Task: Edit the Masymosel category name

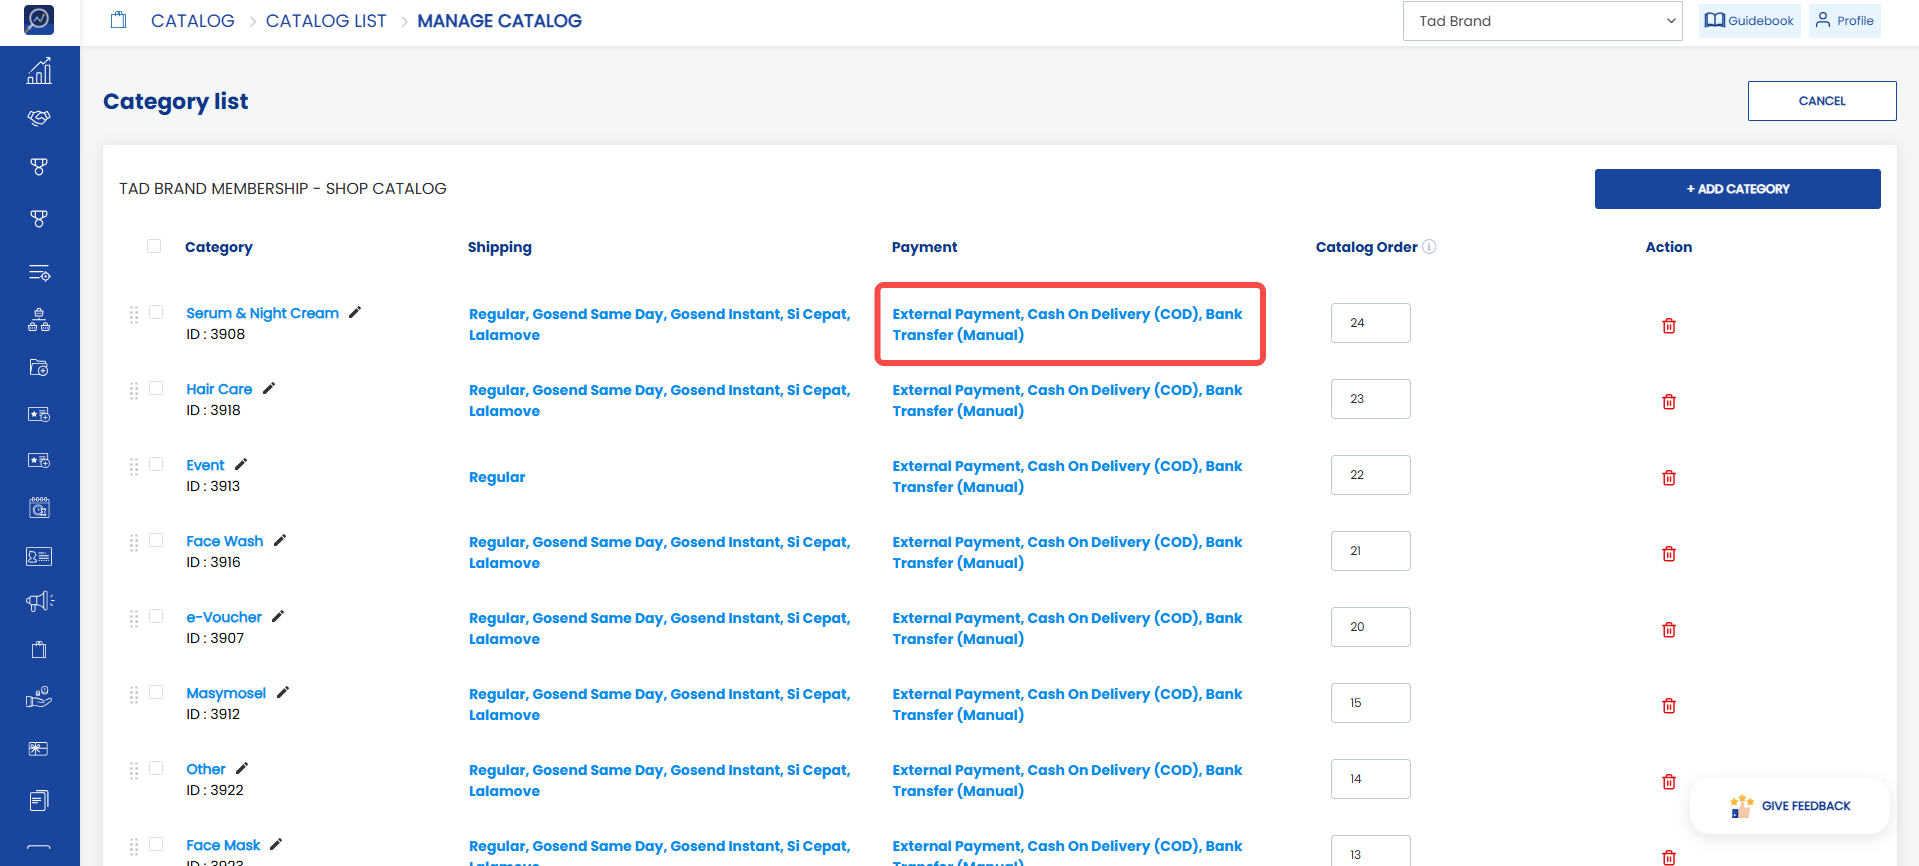Action: click(283, 692)
